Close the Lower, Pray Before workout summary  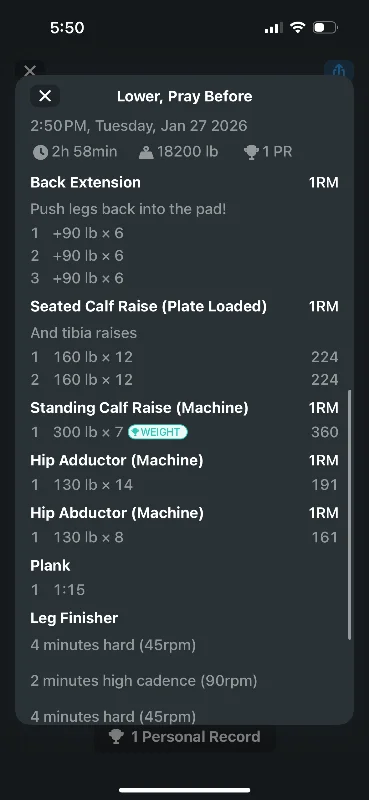point(45,96)
